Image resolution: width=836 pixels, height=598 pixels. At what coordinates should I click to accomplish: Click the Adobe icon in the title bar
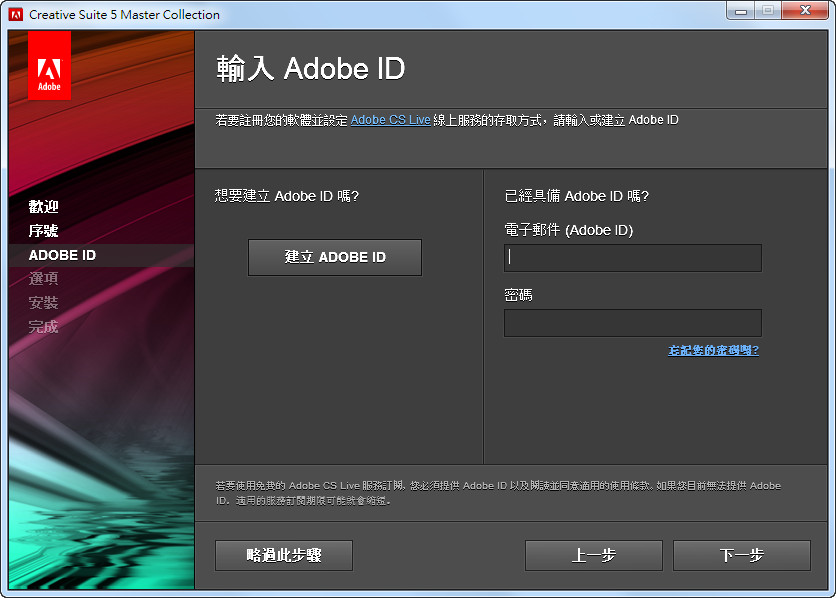tap(16, 14)
